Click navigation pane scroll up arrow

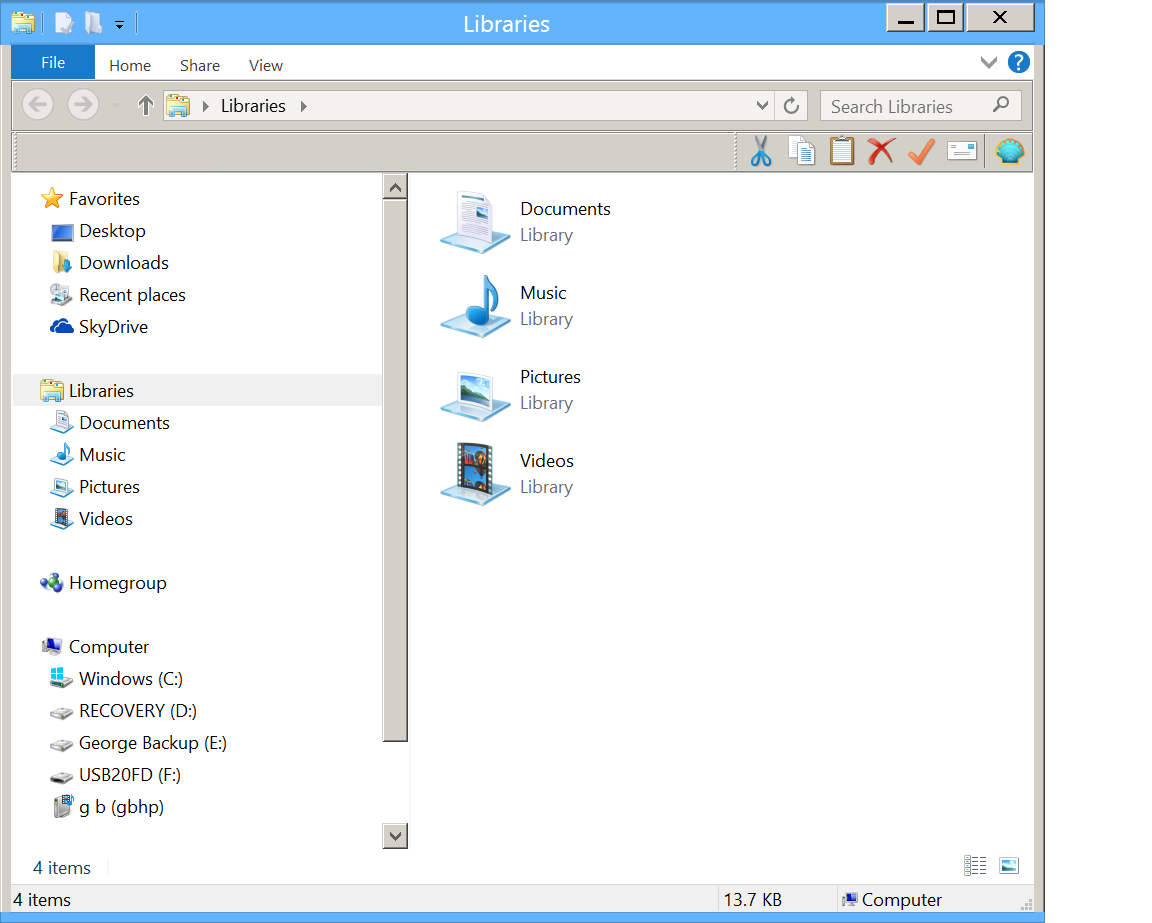tap(395, 187)
